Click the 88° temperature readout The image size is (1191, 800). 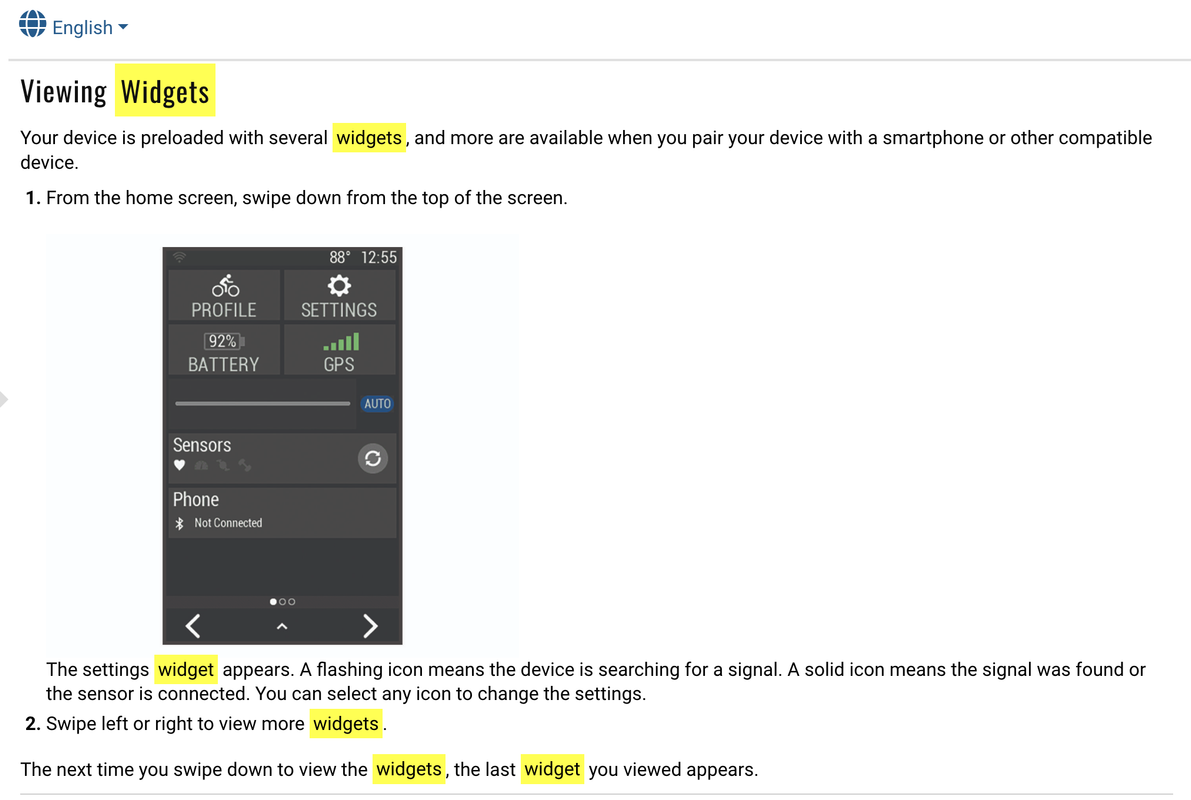click(x=340, y=258)
